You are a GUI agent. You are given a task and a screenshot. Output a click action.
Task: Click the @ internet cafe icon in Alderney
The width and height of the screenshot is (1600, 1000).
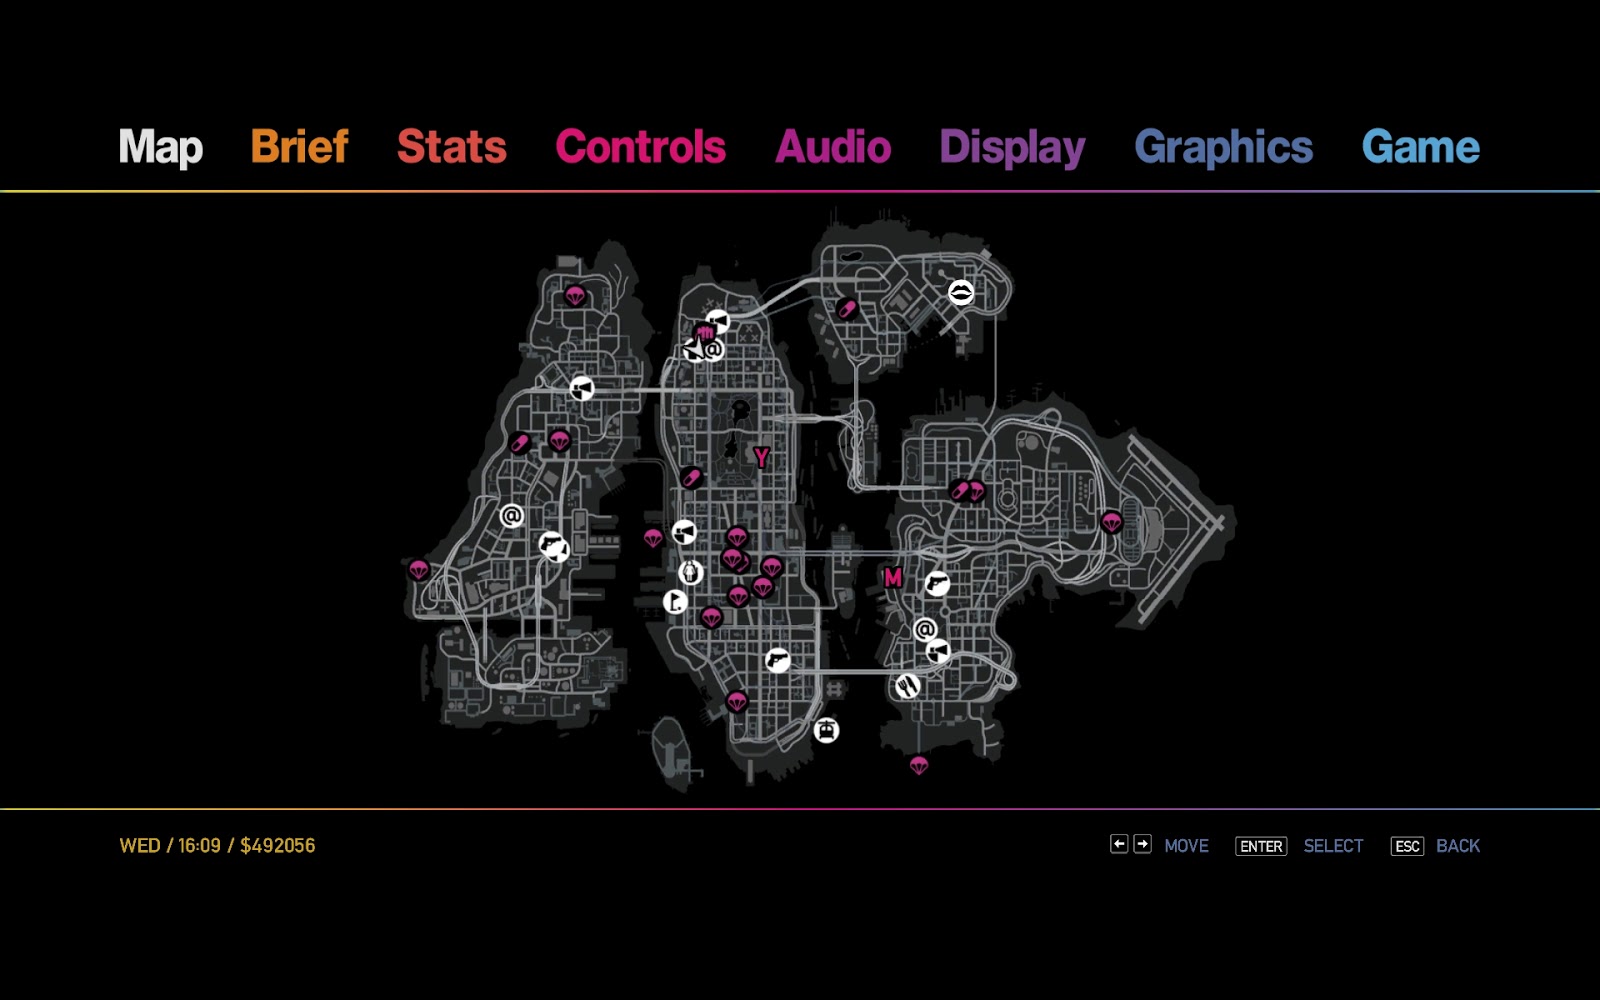[x=511, y=516]
